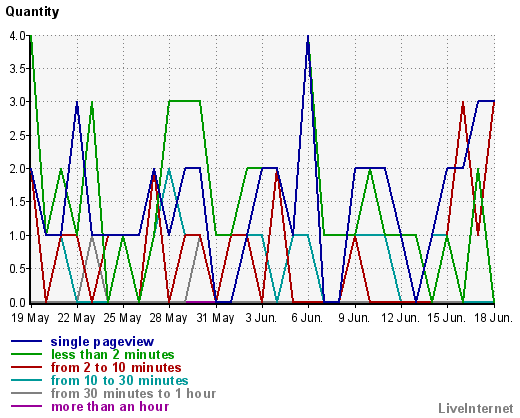
Task: Click the teal legend line swatch
Action: (26, 380)
